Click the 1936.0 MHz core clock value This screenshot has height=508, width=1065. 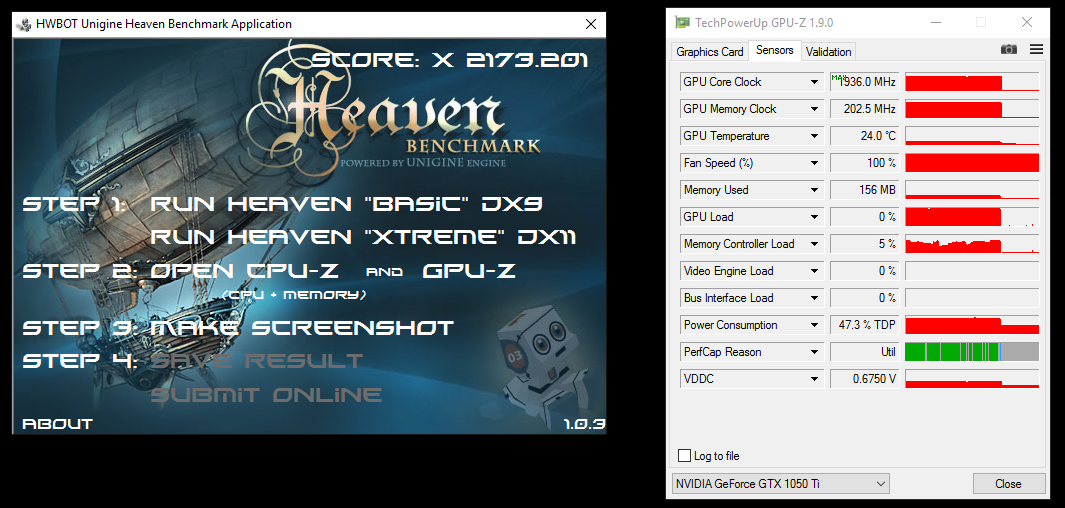pos(865,82)
